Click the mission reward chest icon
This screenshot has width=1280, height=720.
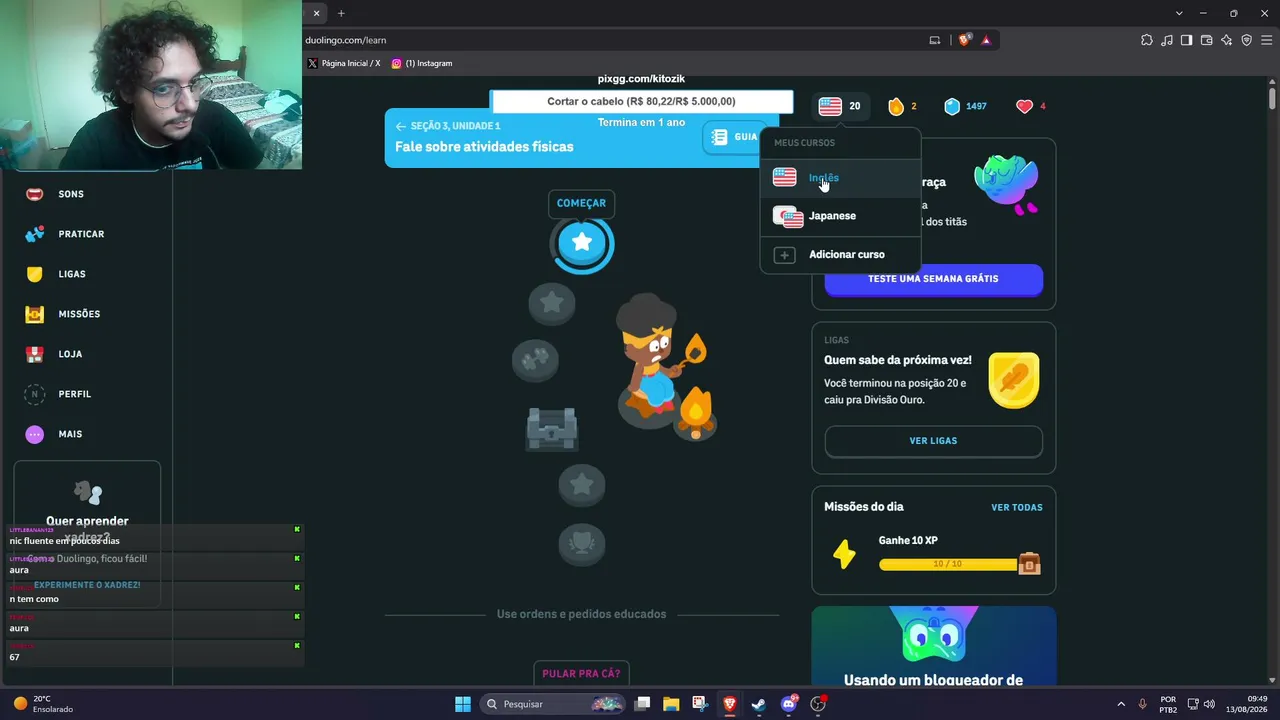[x=1029, y=563]
